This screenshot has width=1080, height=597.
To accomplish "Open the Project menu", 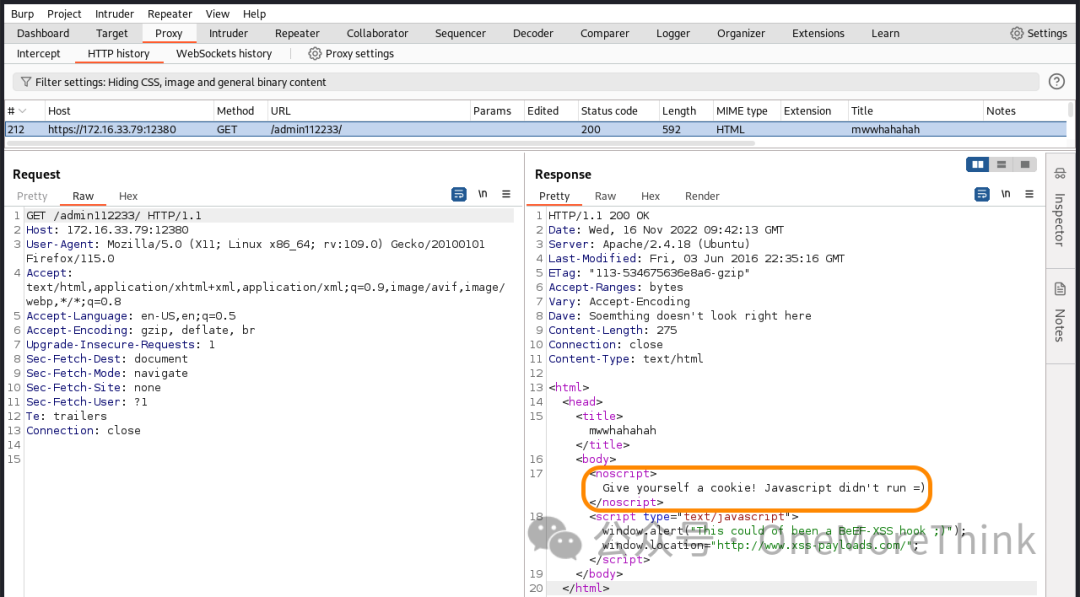I will pos(64,14).
